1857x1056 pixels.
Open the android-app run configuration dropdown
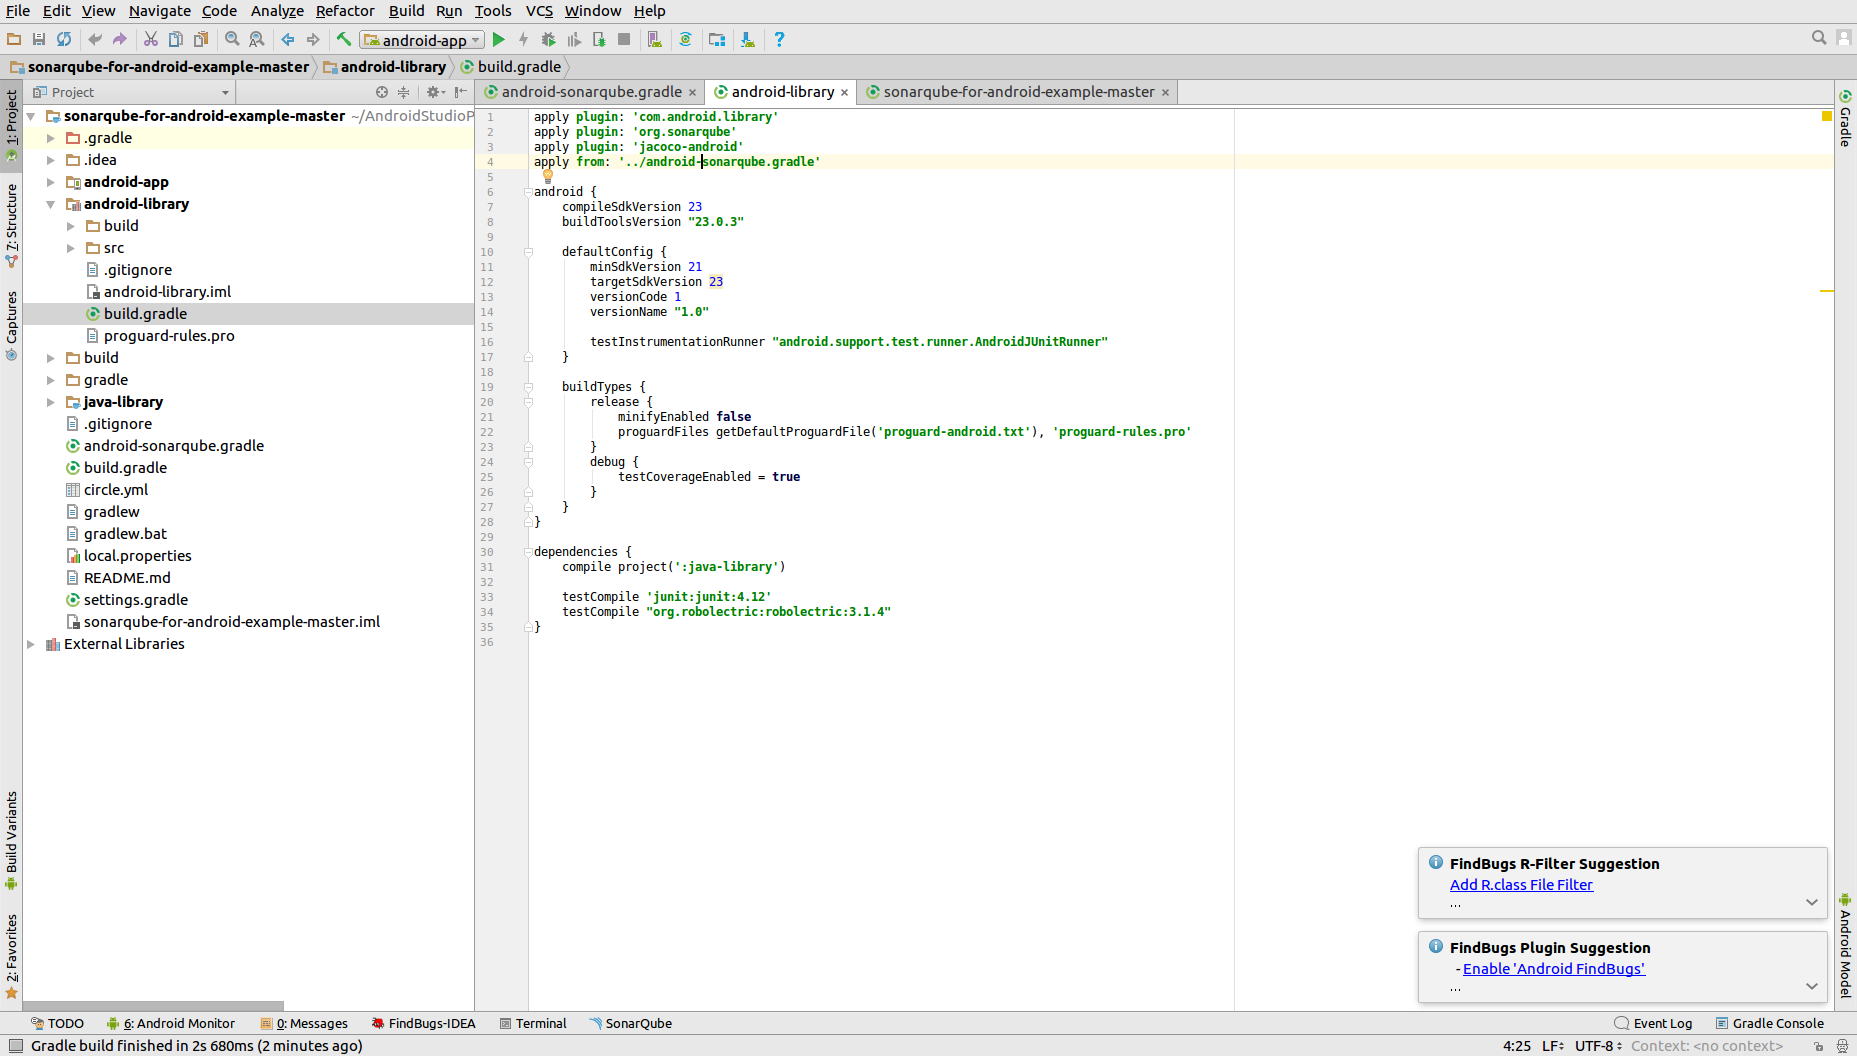point(422,40)
